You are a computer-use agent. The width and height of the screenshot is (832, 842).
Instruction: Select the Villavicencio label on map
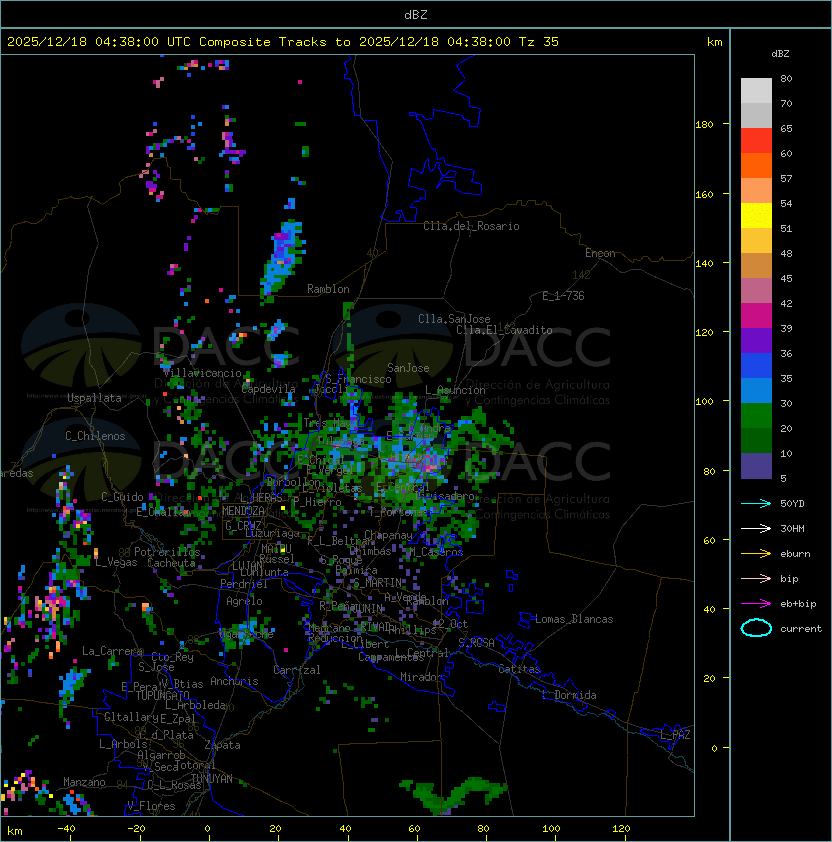[202, 373]
